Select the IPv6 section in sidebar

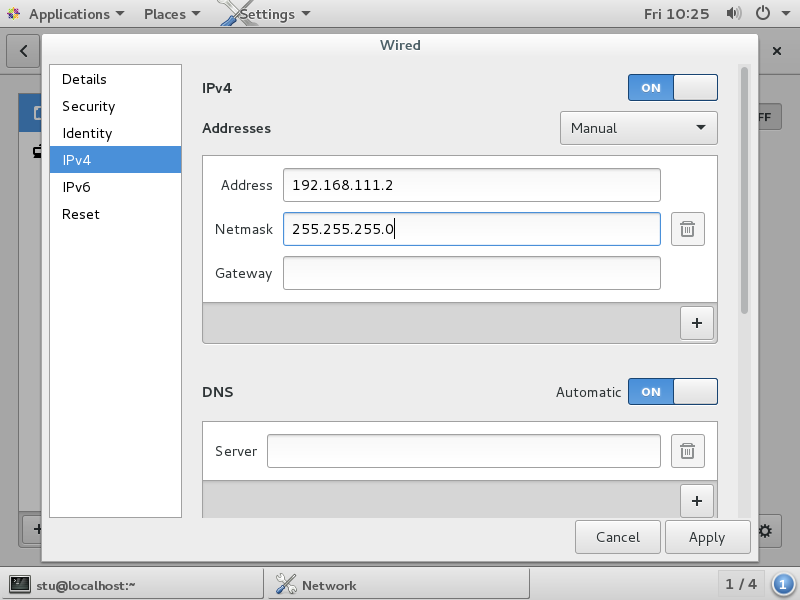pos(77,187)
